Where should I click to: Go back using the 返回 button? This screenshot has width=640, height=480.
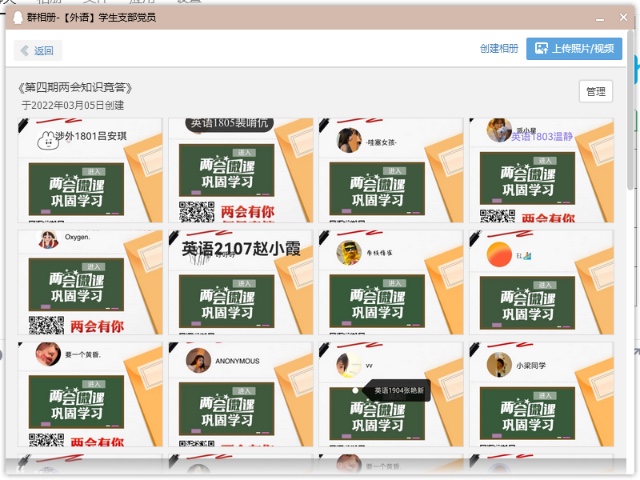(38, 51)
